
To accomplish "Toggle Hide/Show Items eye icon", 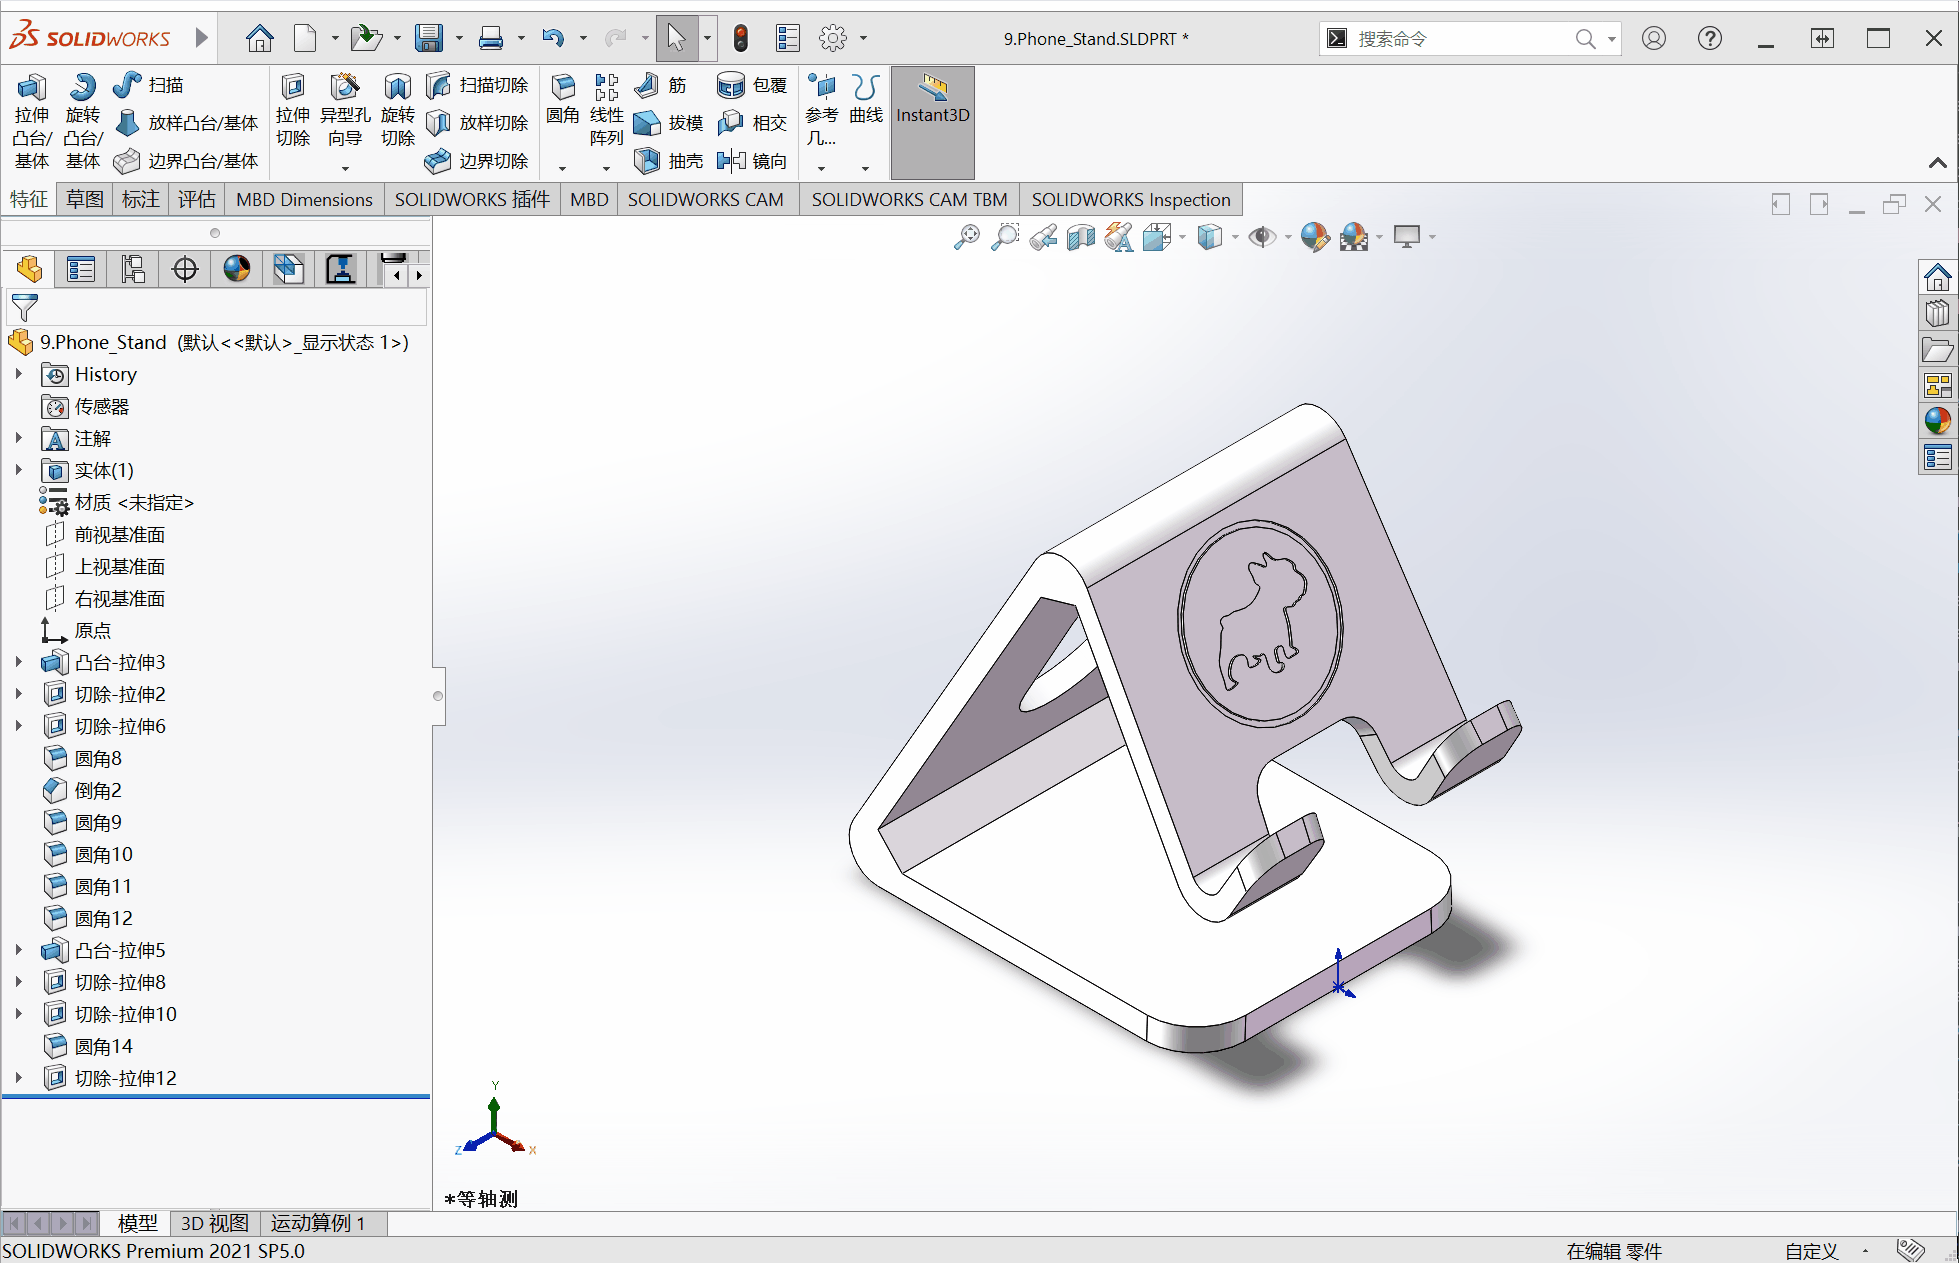I will 1262,238.
